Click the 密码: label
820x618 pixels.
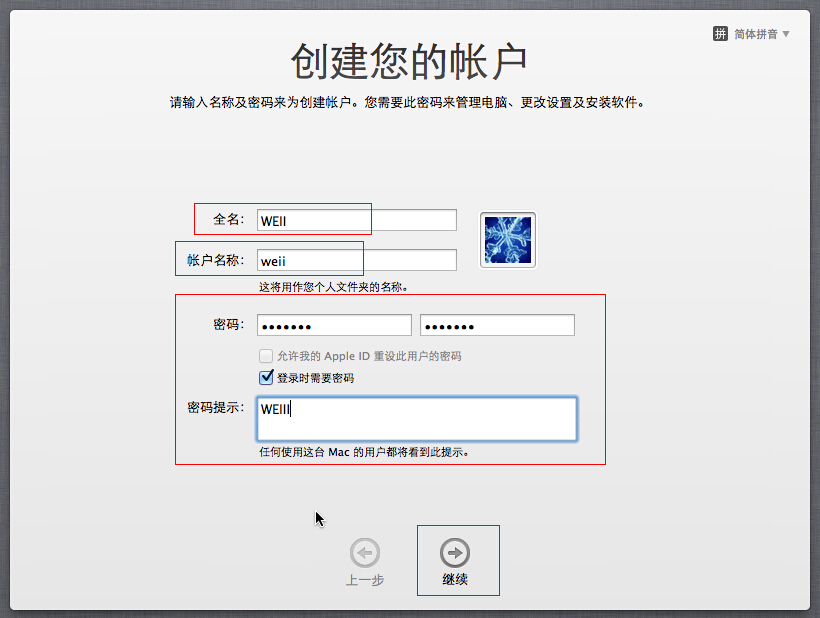[x=229, y=325]
